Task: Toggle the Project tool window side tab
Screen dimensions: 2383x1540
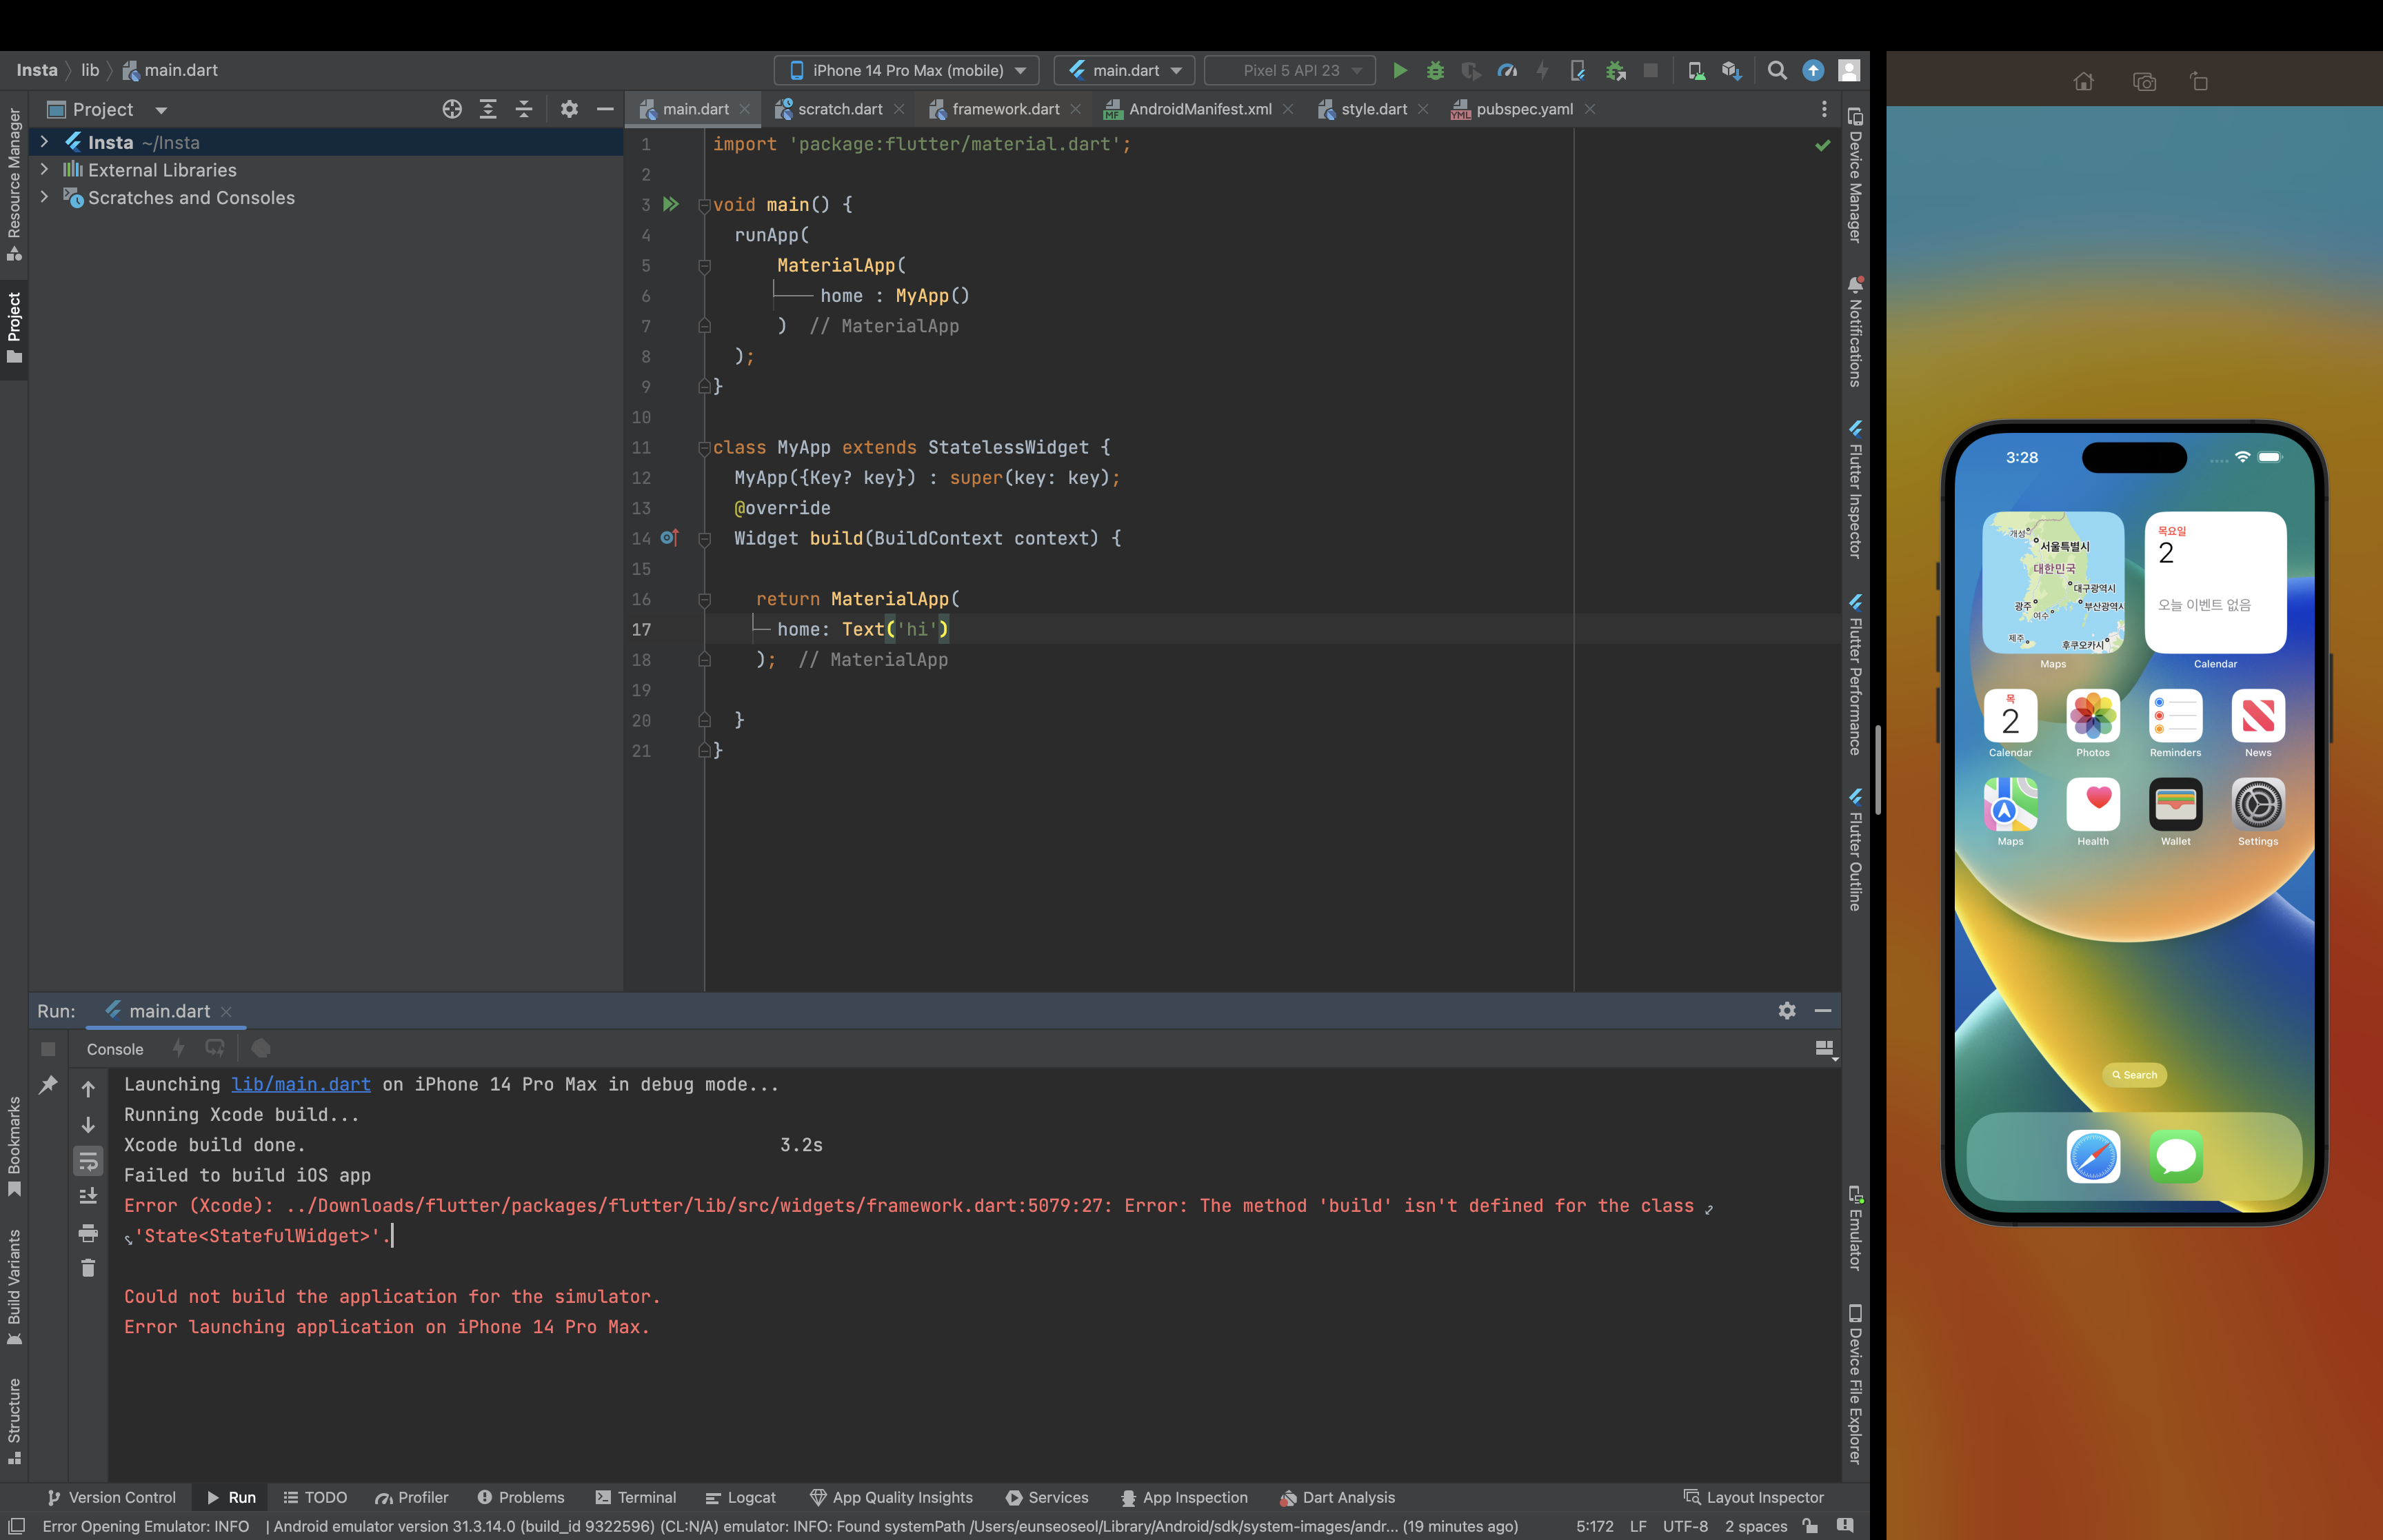Action: [x=14, y=327]
